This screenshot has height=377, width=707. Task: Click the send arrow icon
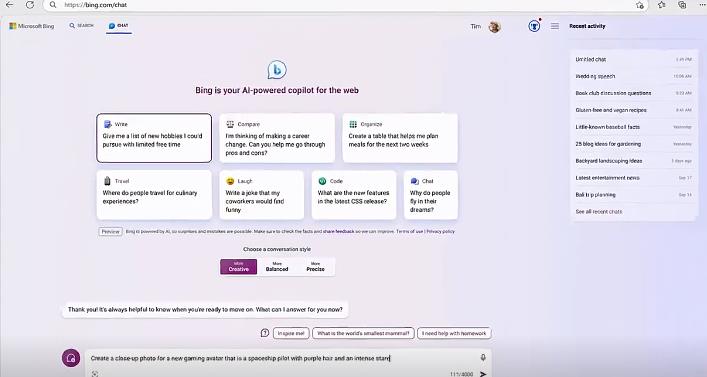[483, 374]
